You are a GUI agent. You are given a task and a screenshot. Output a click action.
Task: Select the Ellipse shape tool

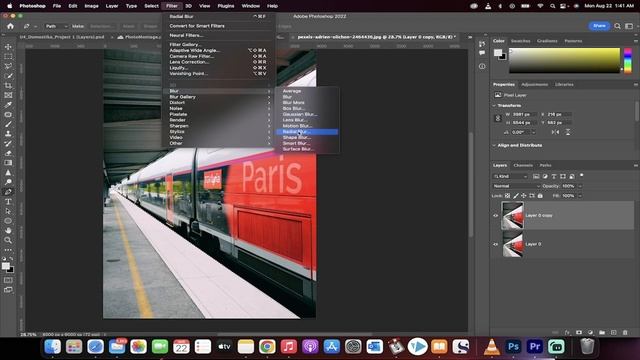point(8,221)
